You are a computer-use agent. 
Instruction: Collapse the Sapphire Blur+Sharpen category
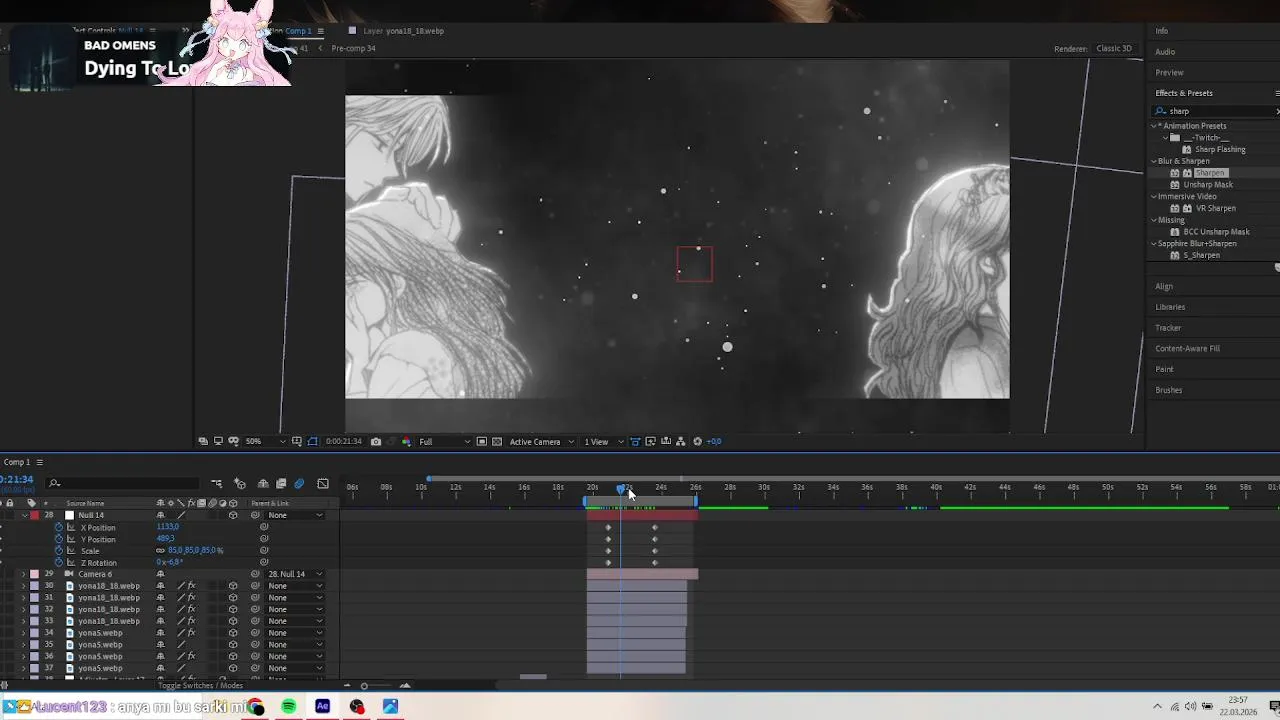click(1154, 244)
